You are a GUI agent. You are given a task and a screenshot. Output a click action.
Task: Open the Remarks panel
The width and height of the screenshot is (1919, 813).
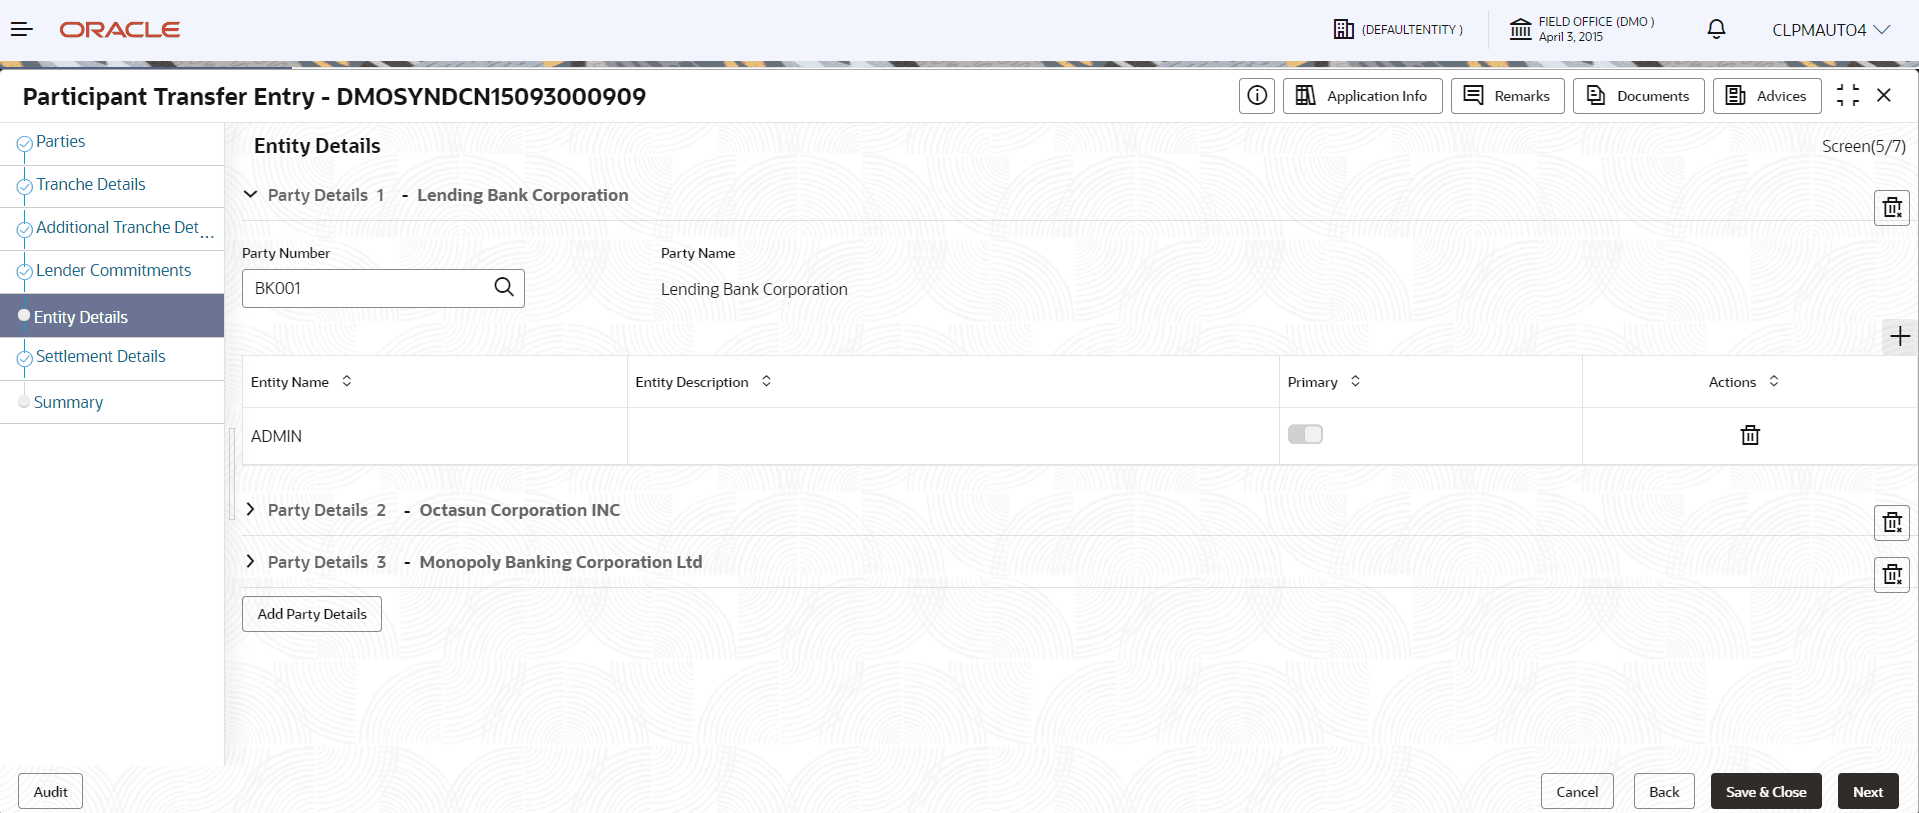pyautogui.click(x=1508, y=96)
